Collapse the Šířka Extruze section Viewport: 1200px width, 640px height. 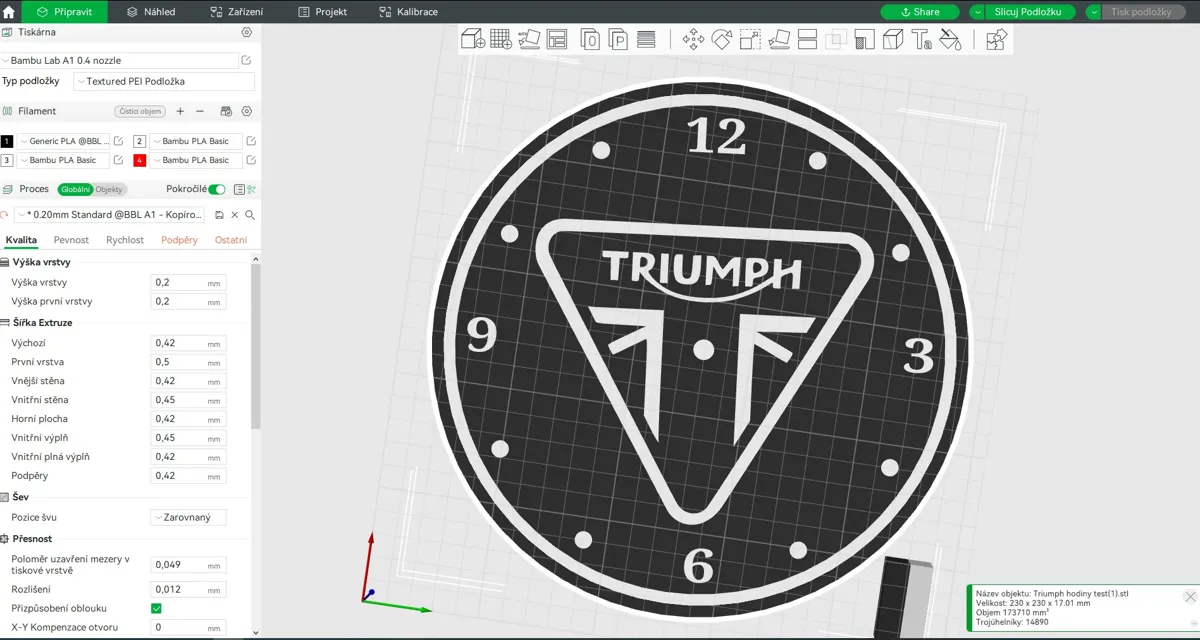[x=42, y=323]
